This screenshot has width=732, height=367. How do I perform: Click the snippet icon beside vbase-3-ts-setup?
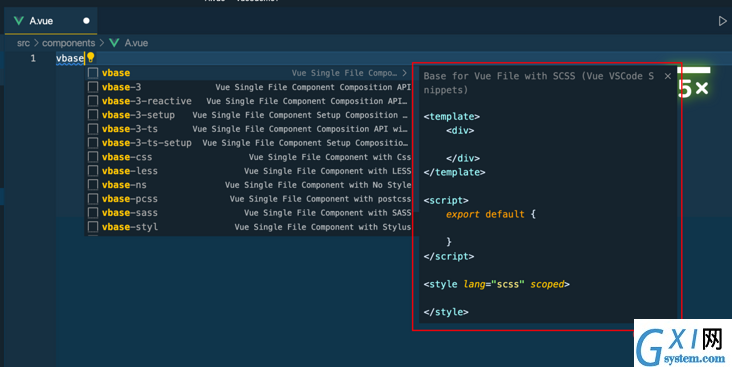pyautogui.click(x=93, y=143)
